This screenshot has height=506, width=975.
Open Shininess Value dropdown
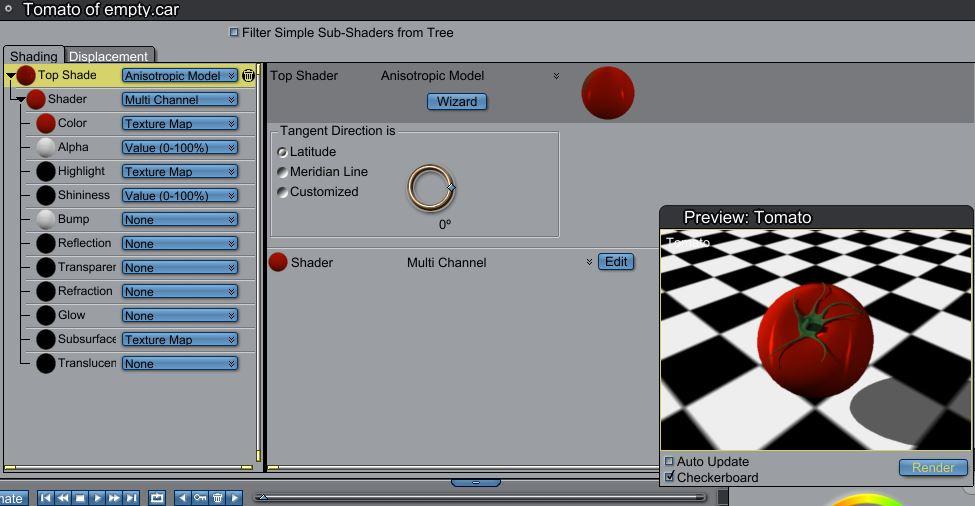[x=180, y=195]
